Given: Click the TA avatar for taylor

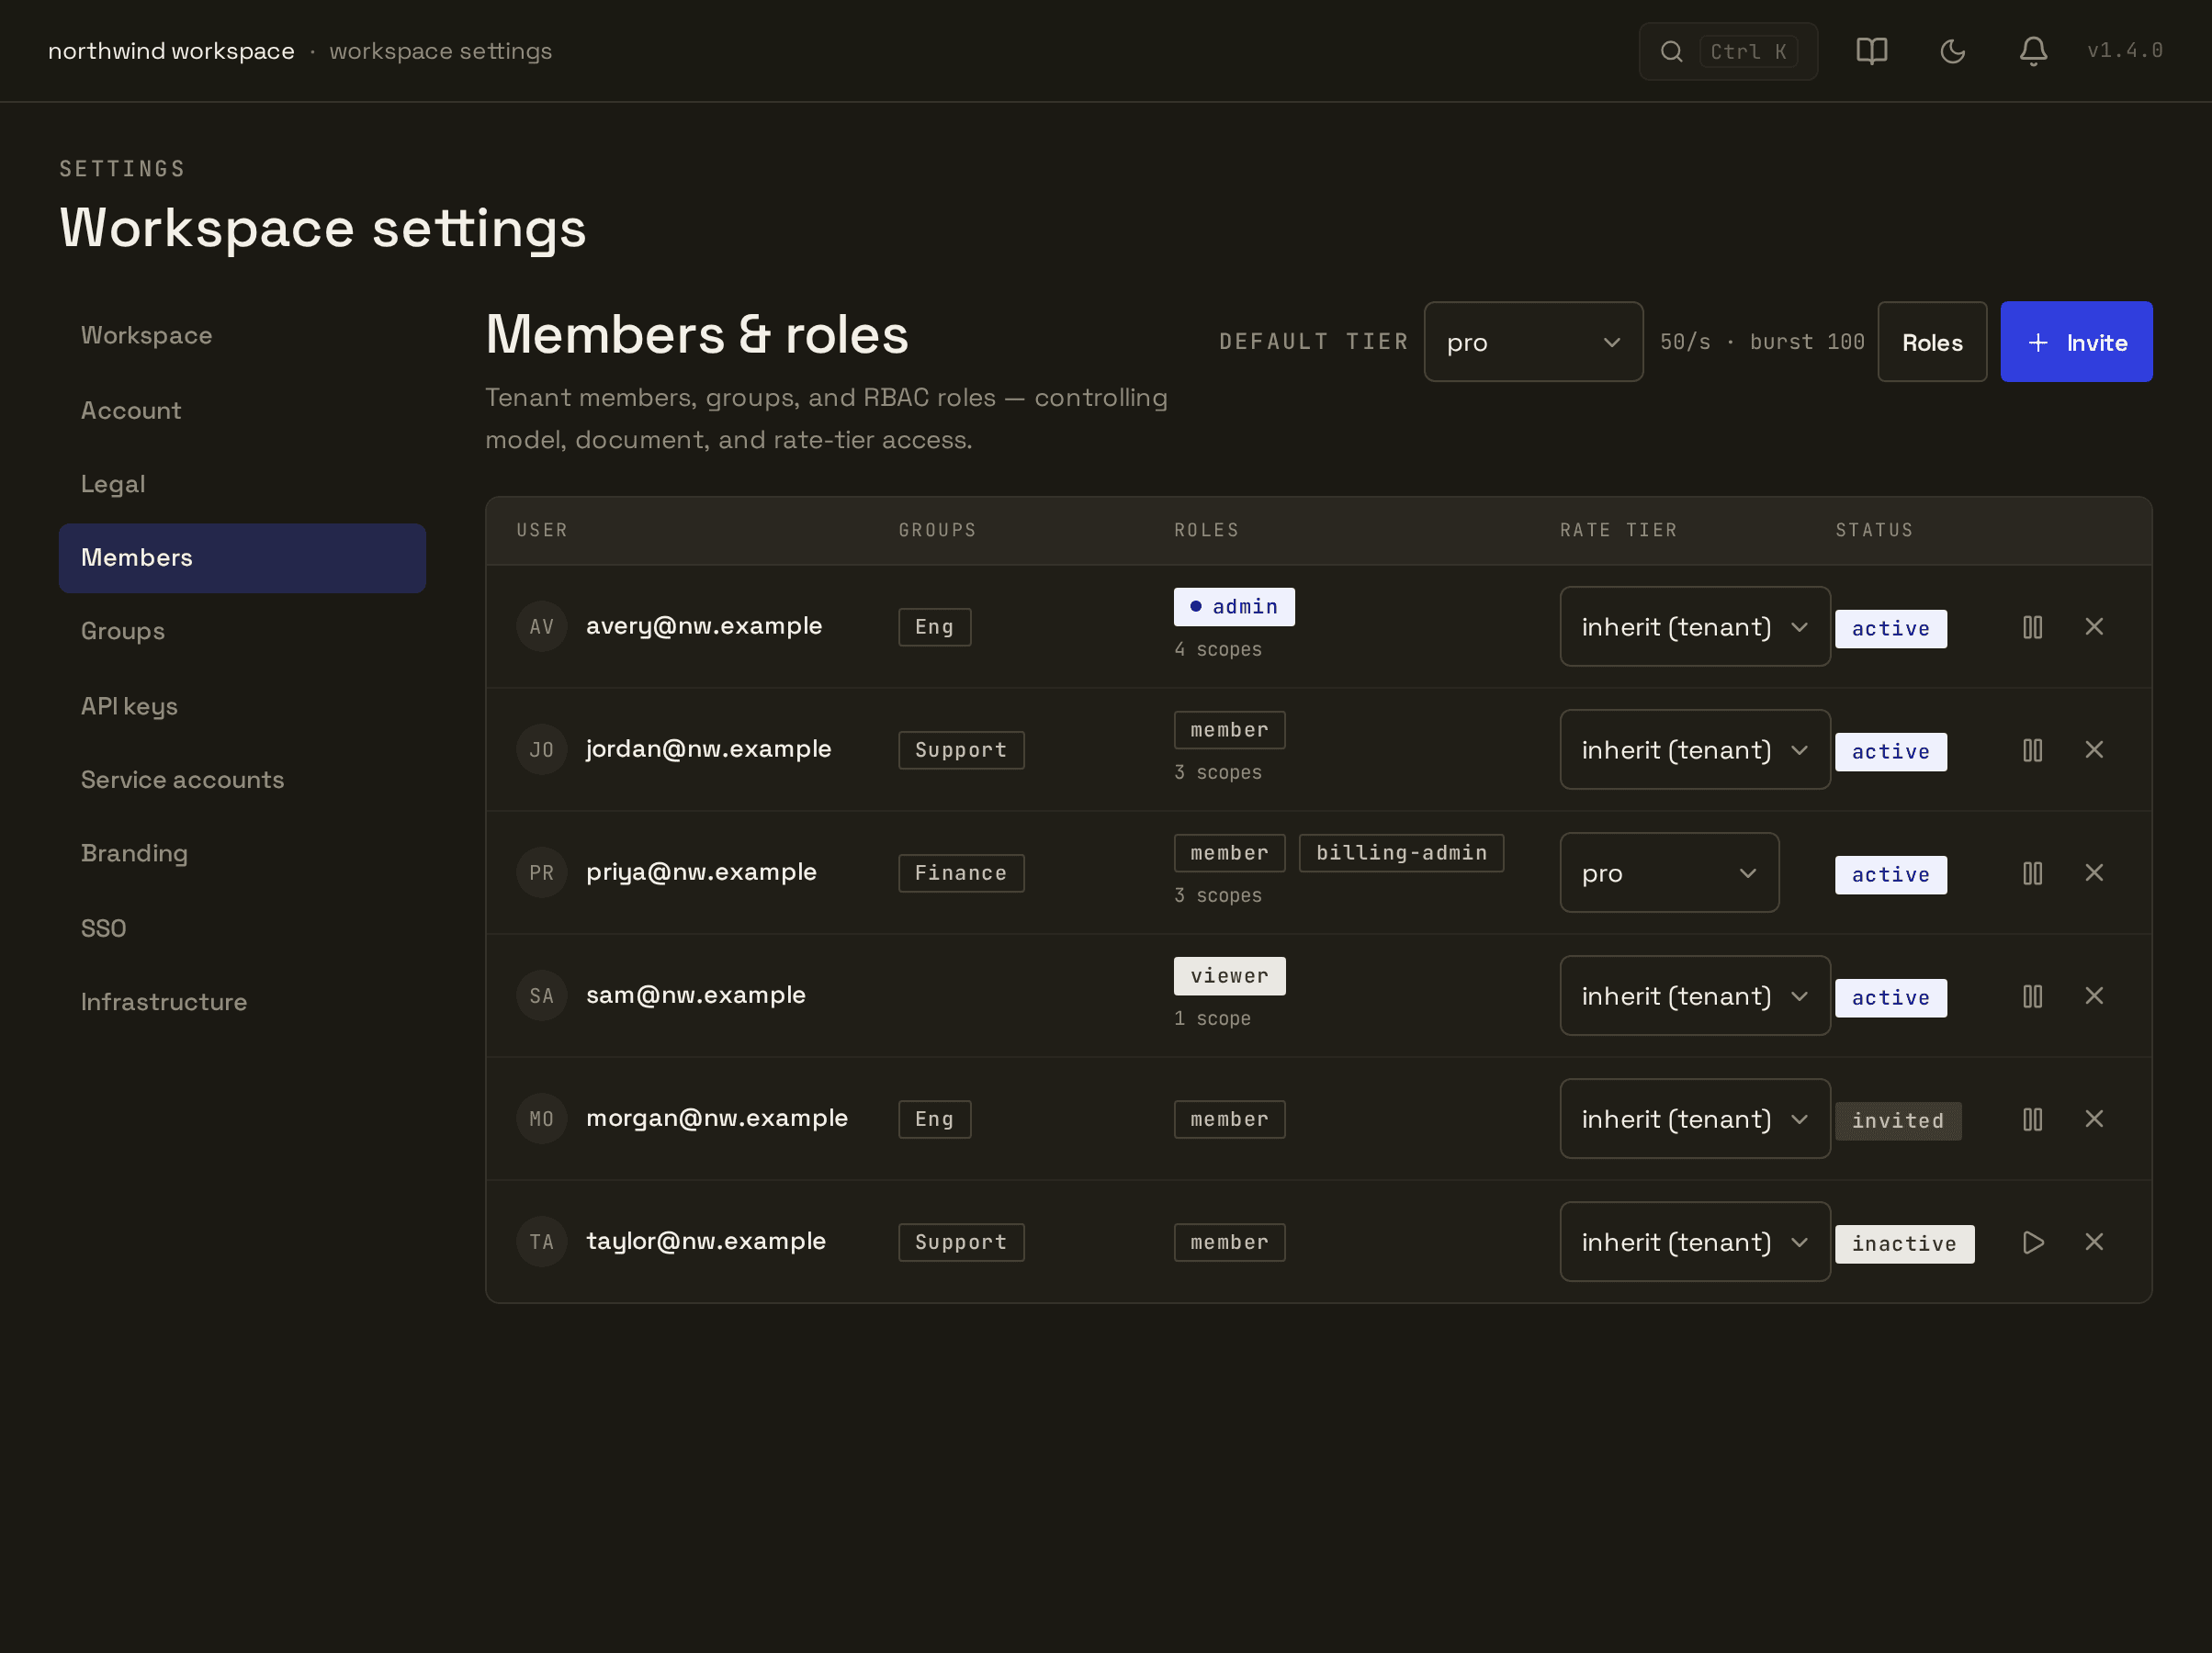Looking at the screenshot, I should (541, 1242).
